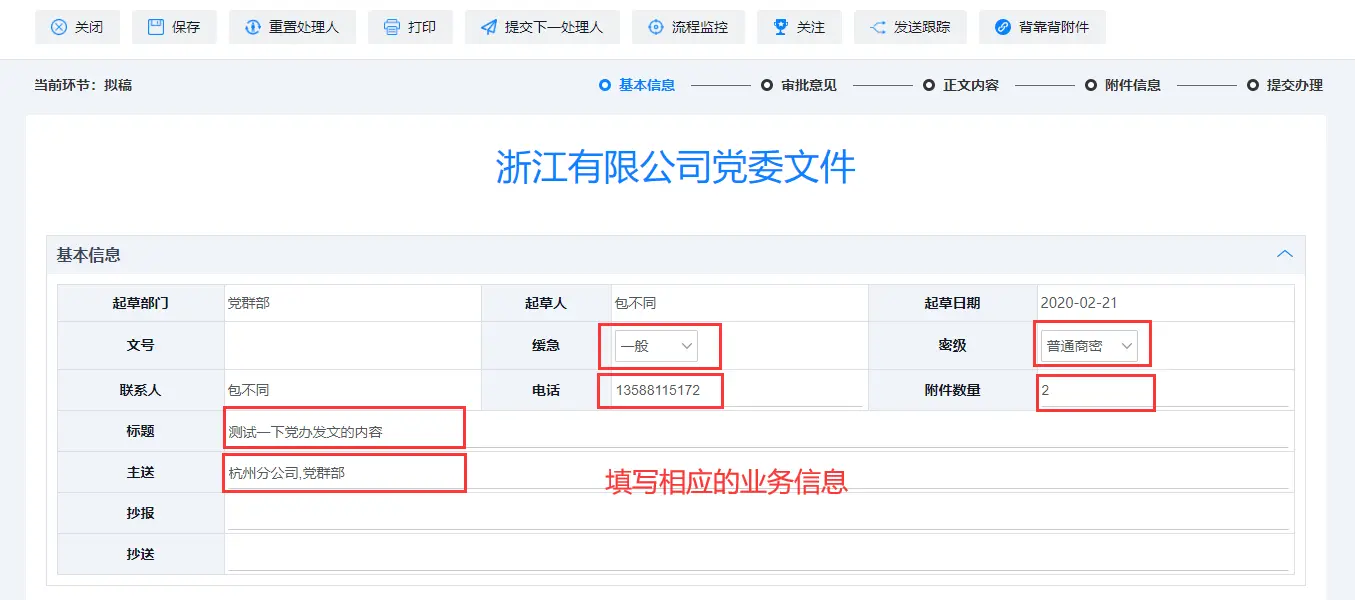Click the 起草日期 value 2020-02-21
The height and width of the screenshot is (600, 1355).
click(1079, 303)
